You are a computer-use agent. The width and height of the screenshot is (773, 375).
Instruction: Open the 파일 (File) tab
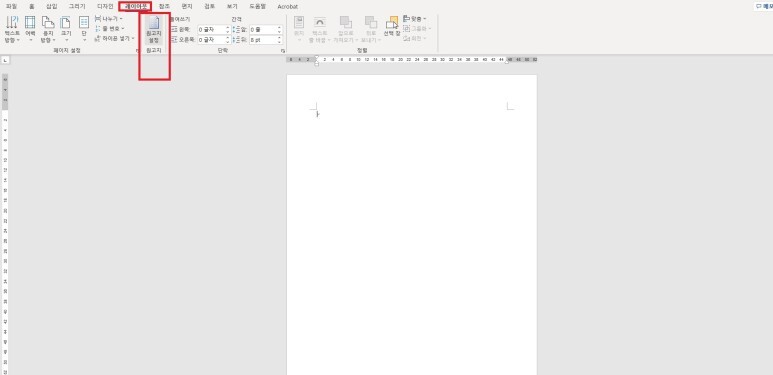click(x=11, y=6)
